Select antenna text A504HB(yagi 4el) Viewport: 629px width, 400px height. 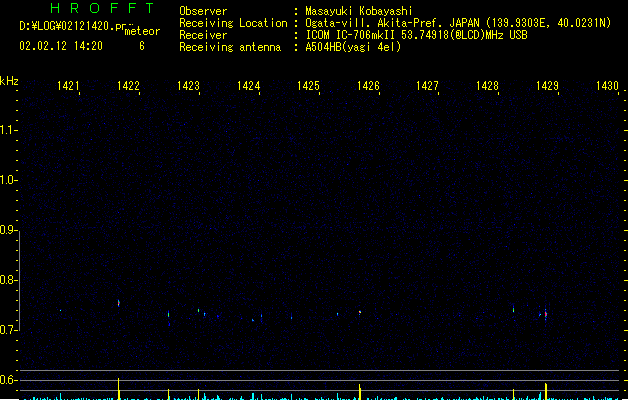353,47
